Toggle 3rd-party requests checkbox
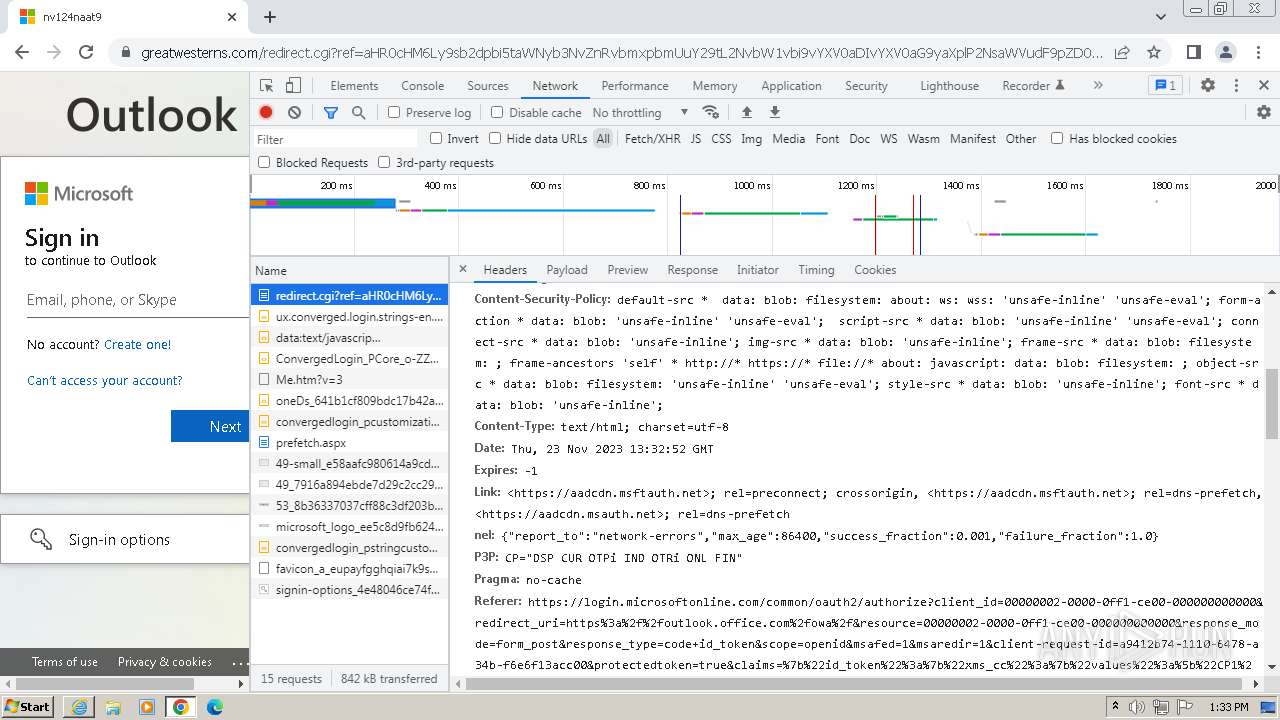1280x720 pixels. point(384,162)
